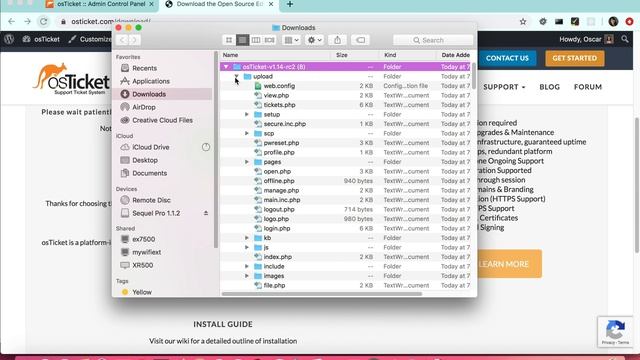640x360 pixels.
Task: Expand the scp folder
Action: point(247,133)
